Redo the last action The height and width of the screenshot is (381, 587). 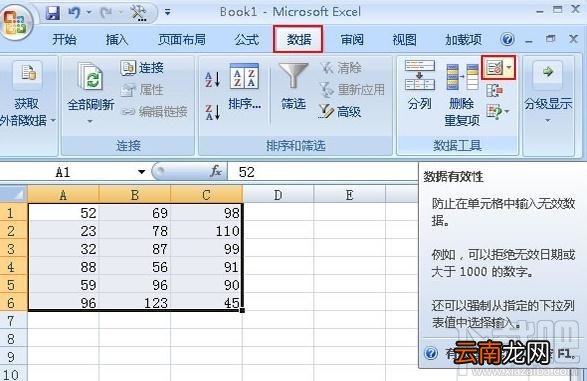coord(106,13)
